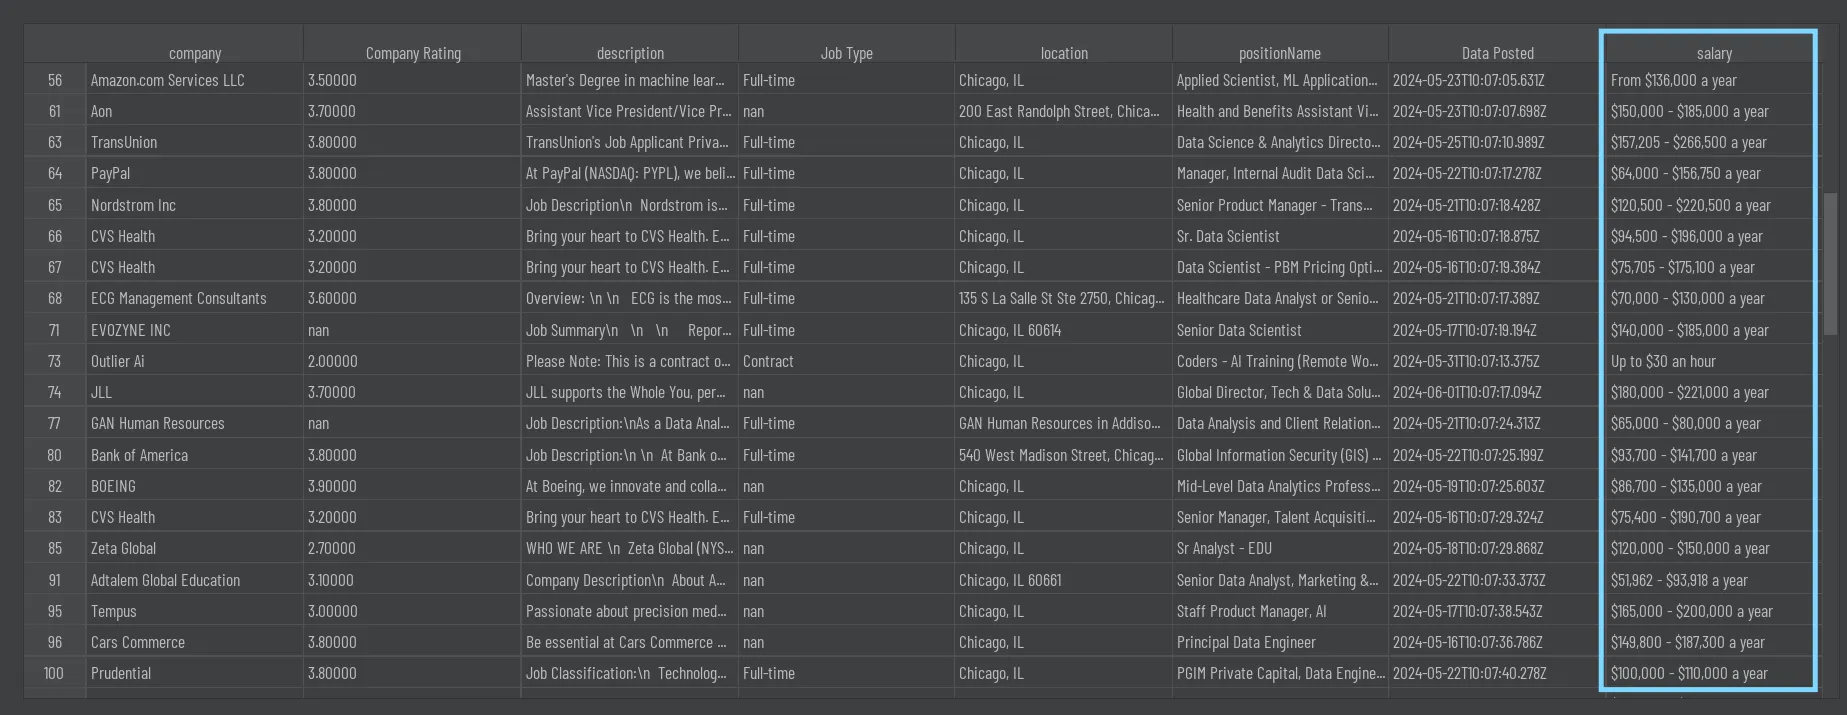Click the Up to $30 an hour salary cell
This screenshot has width=1847, height=715.
click(x=1714, y=361)
